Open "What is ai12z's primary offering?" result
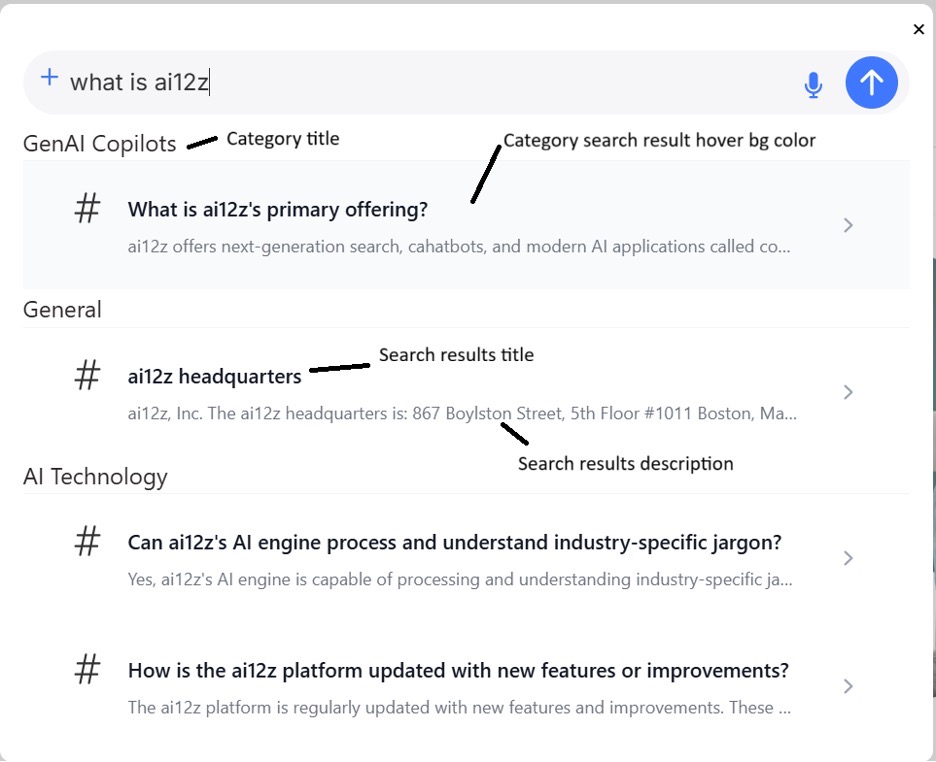 (278, 210)
